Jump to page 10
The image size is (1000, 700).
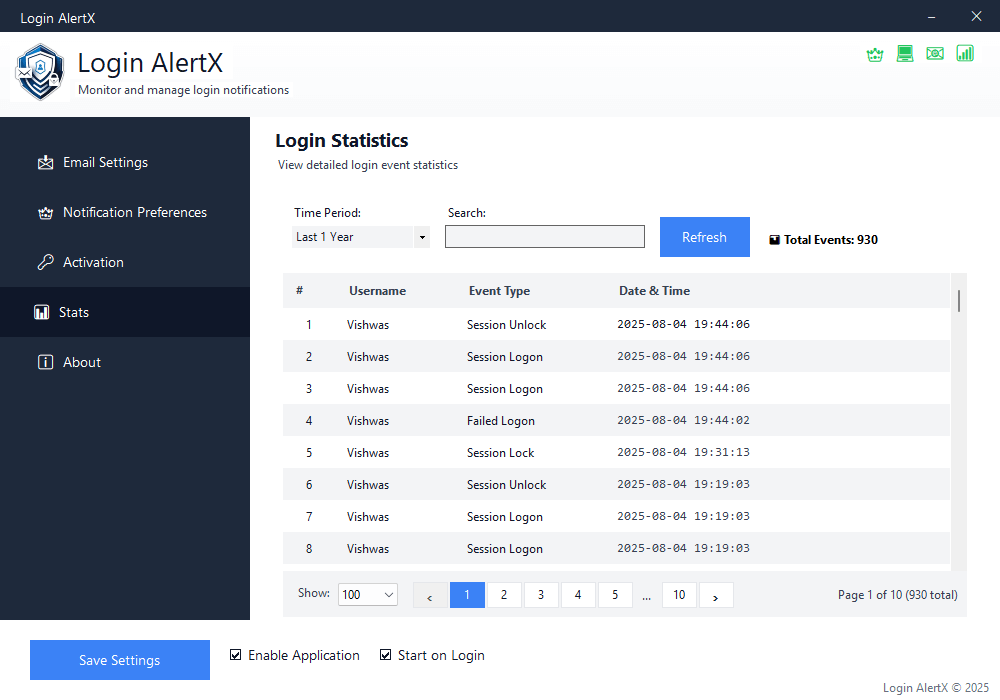pos(679,595)
